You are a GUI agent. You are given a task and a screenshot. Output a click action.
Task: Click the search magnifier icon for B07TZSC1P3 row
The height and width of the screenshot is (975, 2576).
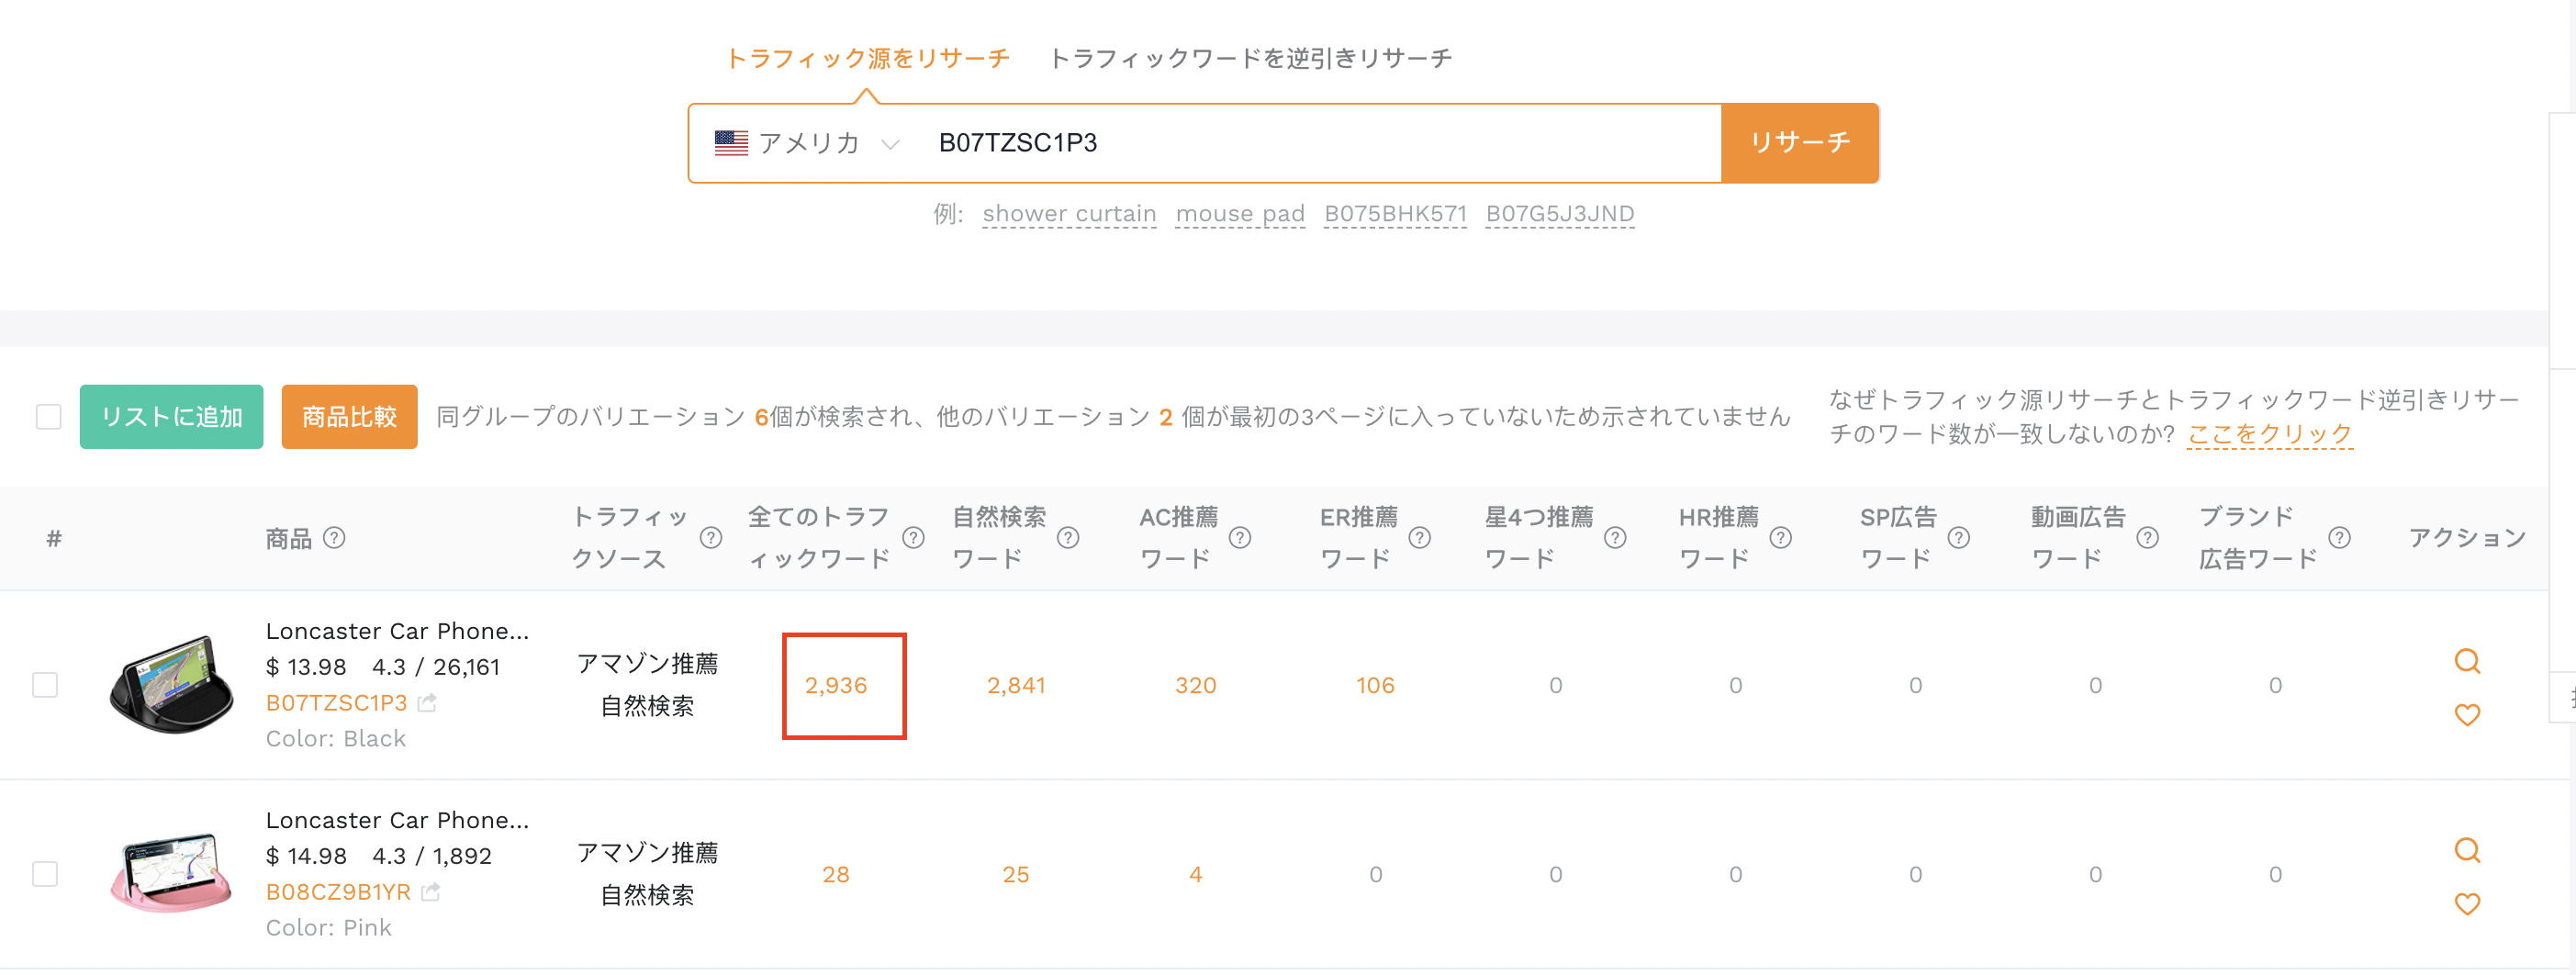2467,661
